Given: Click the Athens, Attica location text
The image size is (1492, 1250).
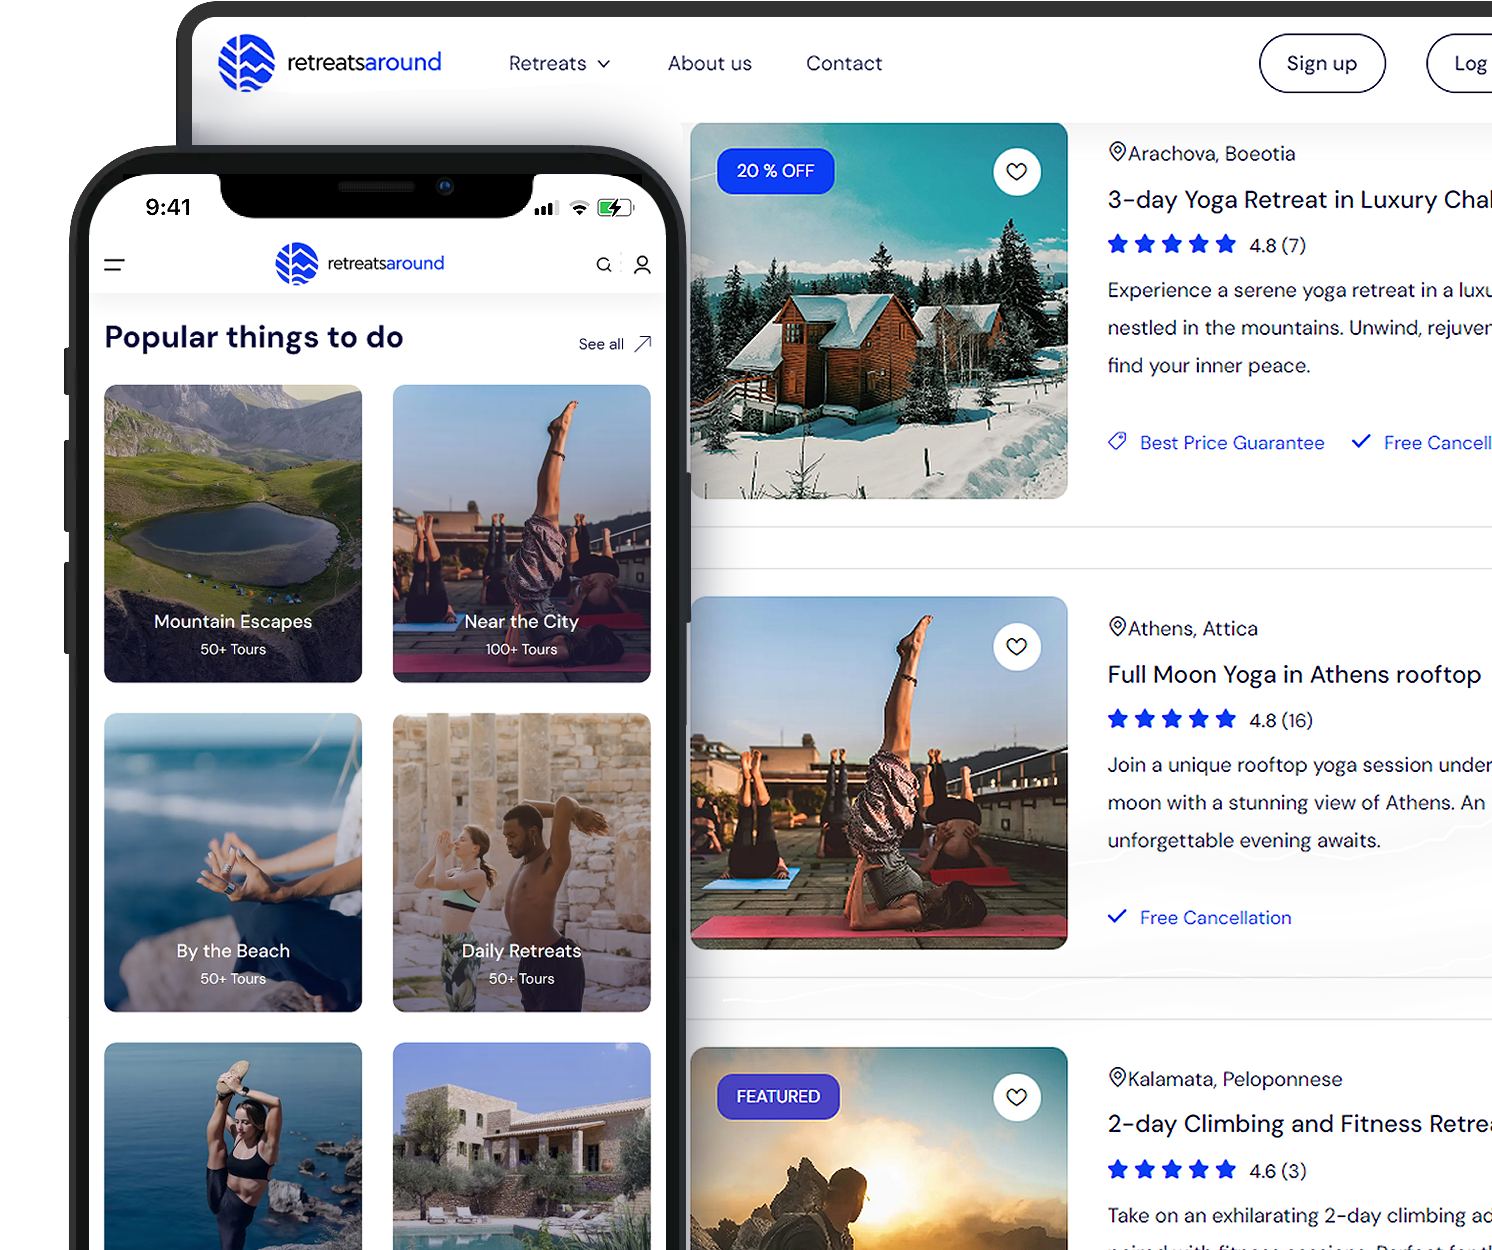Looking at the screenshot, I should click(x=1193, y=629).
